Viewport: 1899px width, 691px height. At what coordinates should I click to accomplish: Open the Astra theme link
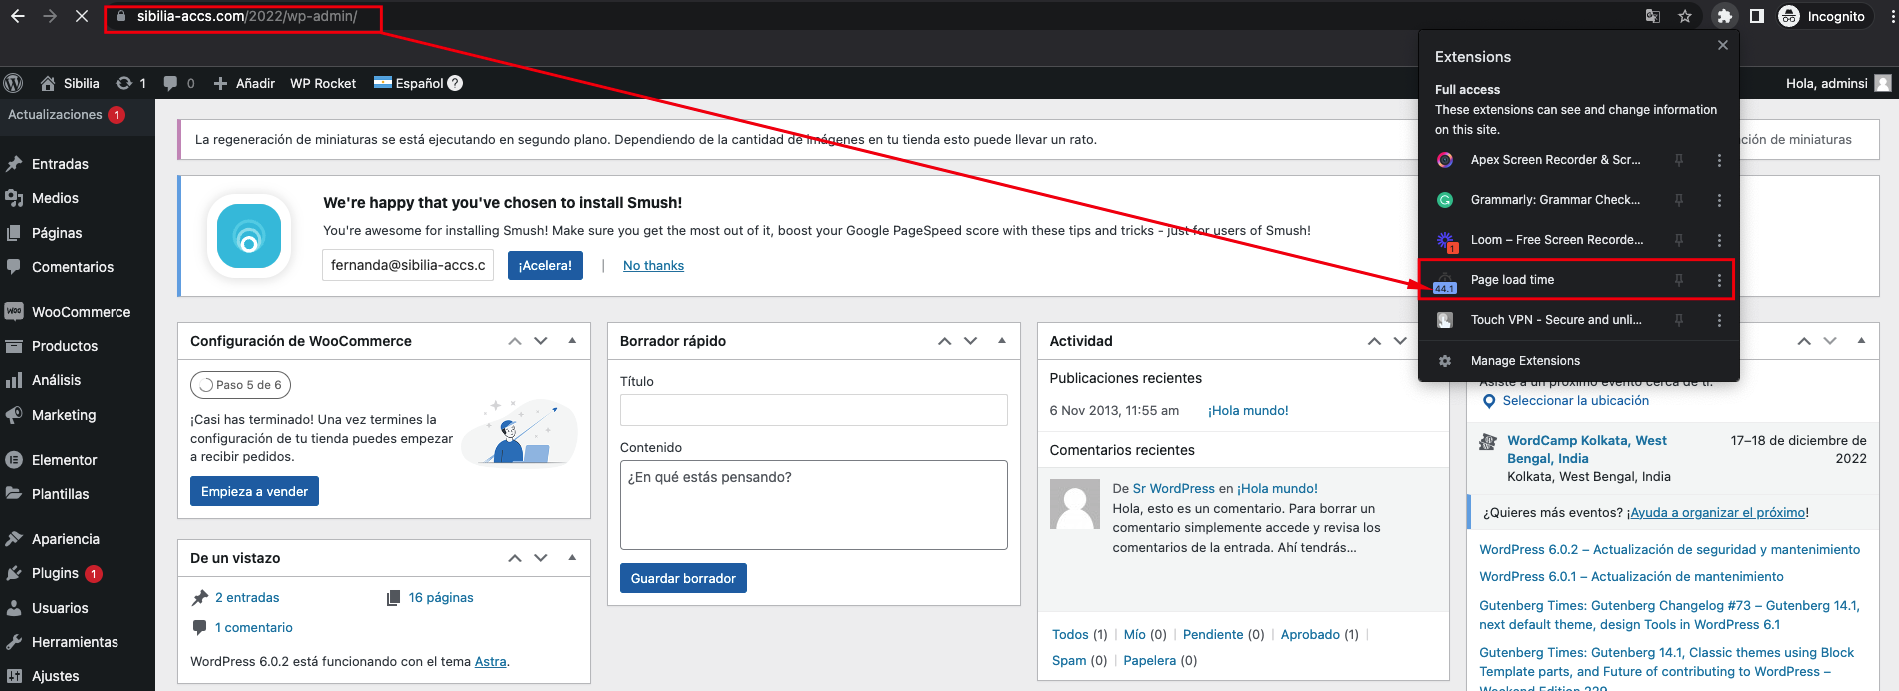coord(490,661)
